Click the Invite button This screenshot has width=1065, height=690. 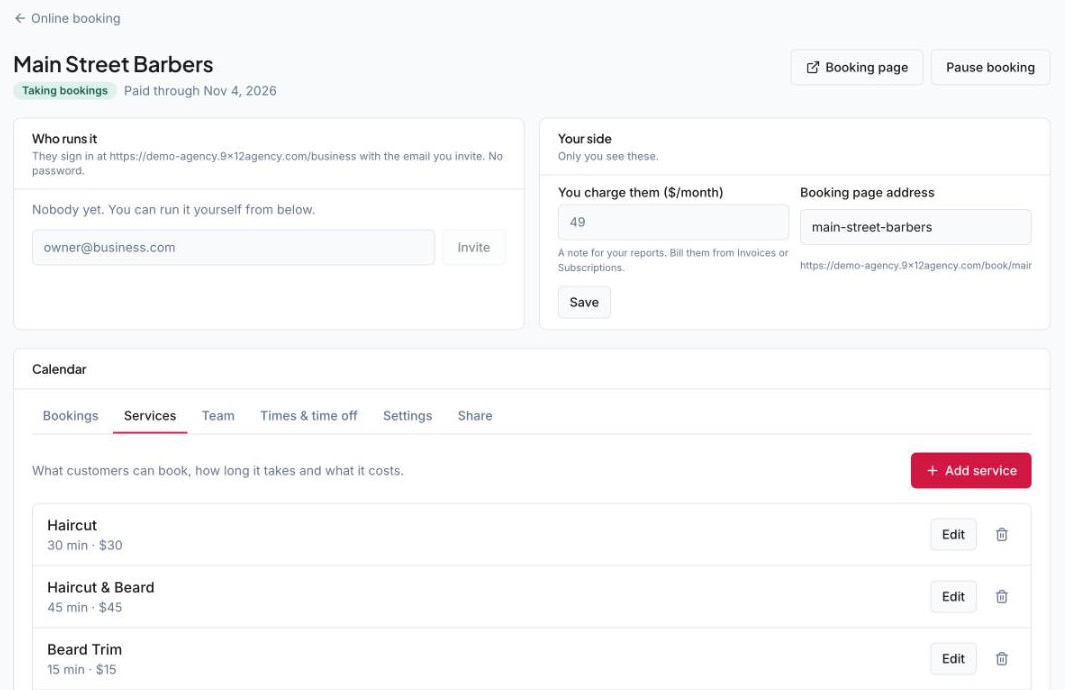tap(473, 247)
